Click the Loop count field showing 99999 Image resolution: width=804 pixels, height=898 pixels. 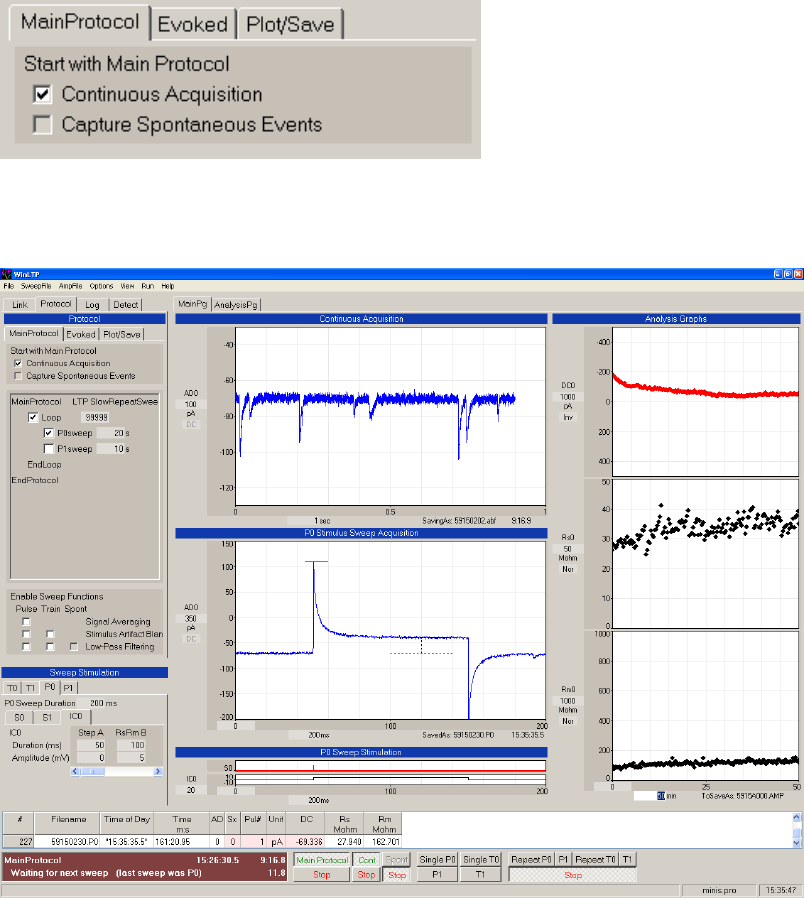pyautogui.click(x=95, y=417)
